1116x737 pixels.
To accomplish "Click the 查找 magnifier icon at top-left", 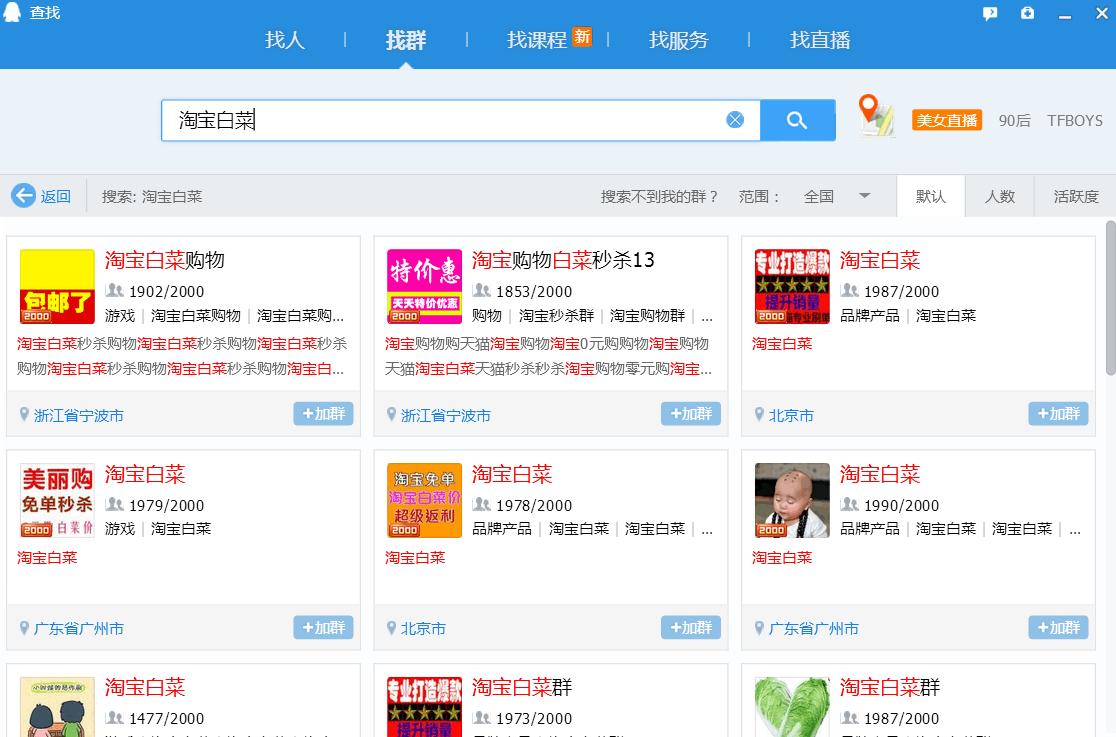I will pyautogui.click(x=11, y=13).
